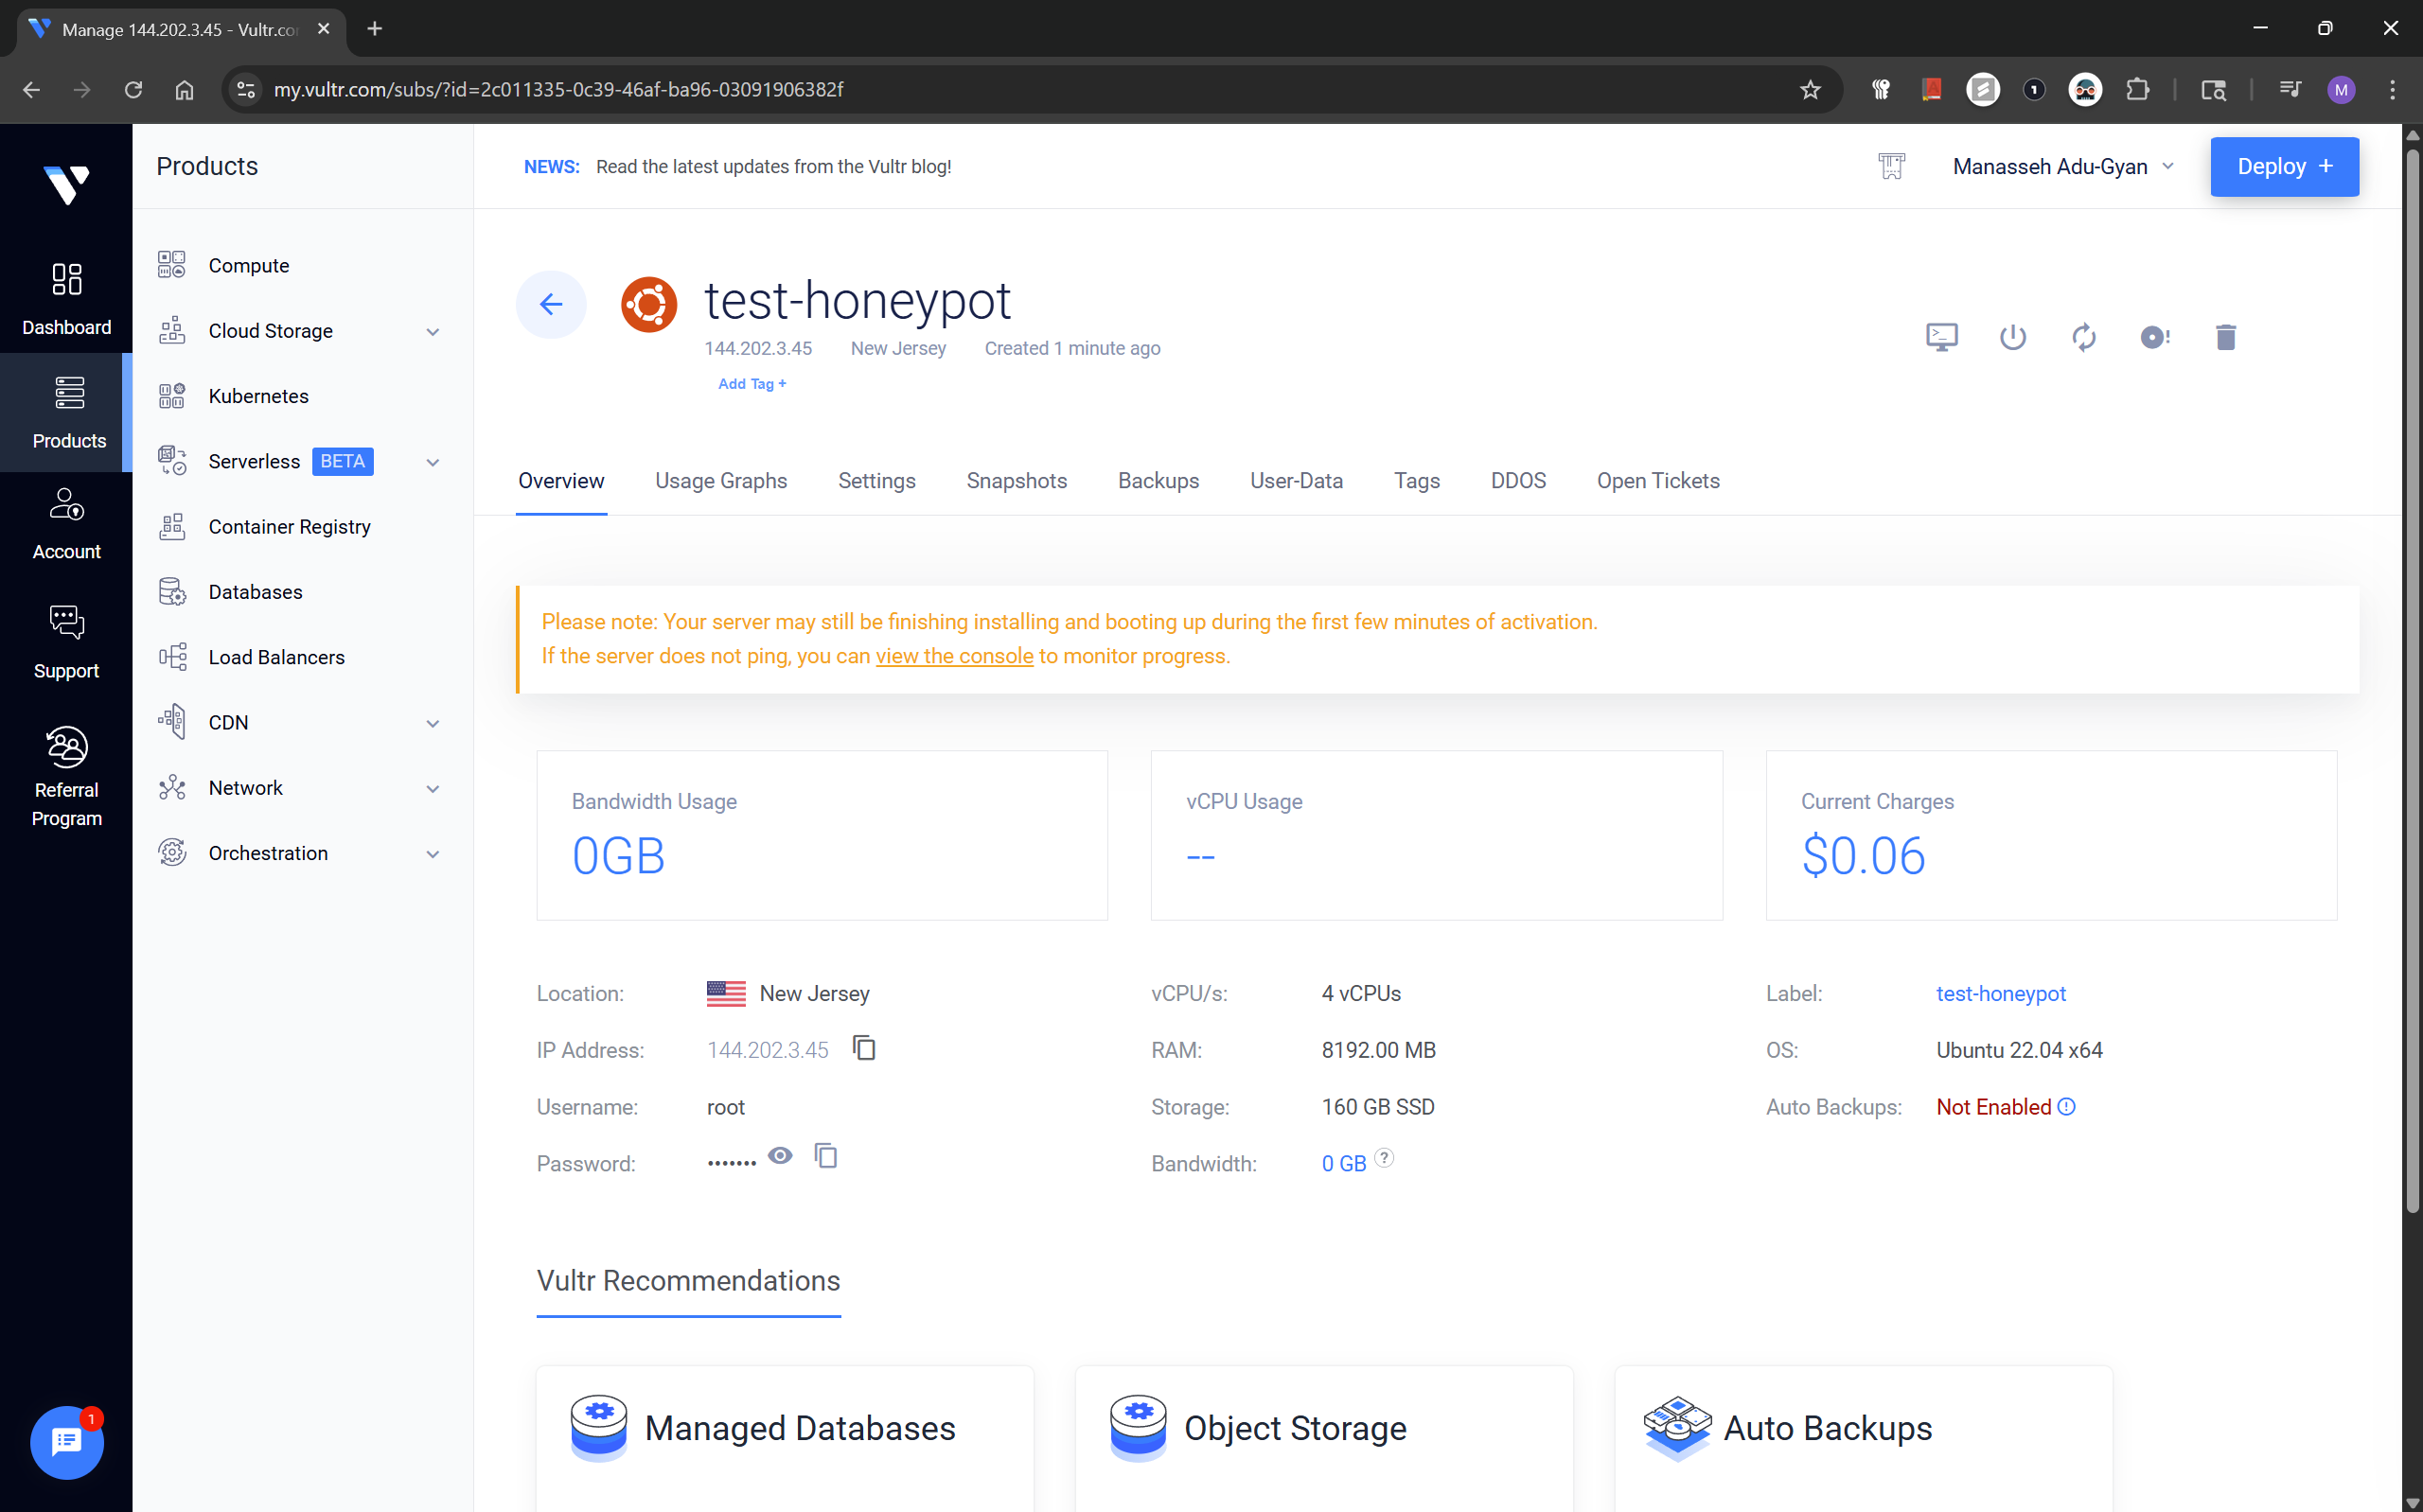Image resolution: width=2423 pixels, height=1512 pixels.
Task: Go to the Account section
Action: click(66, 524)
